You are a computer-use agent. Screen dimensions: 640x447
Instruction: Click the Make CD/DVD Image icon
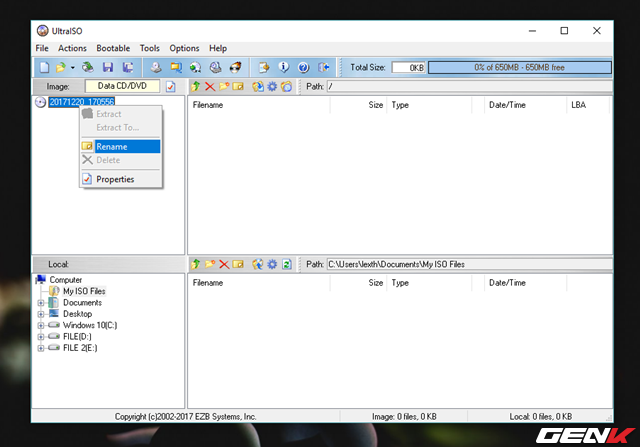point(156,67)
